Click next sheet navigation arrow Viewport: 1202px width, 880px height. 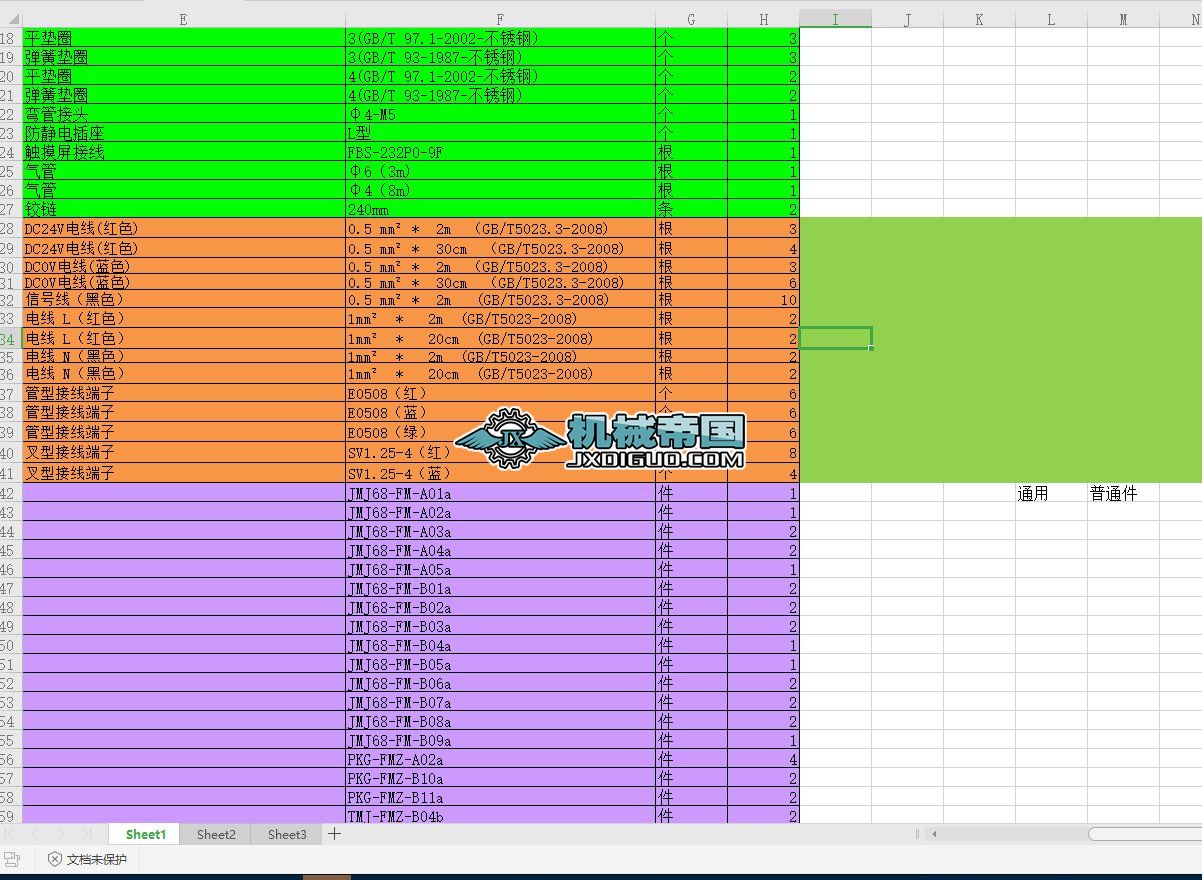click(60, 834)
